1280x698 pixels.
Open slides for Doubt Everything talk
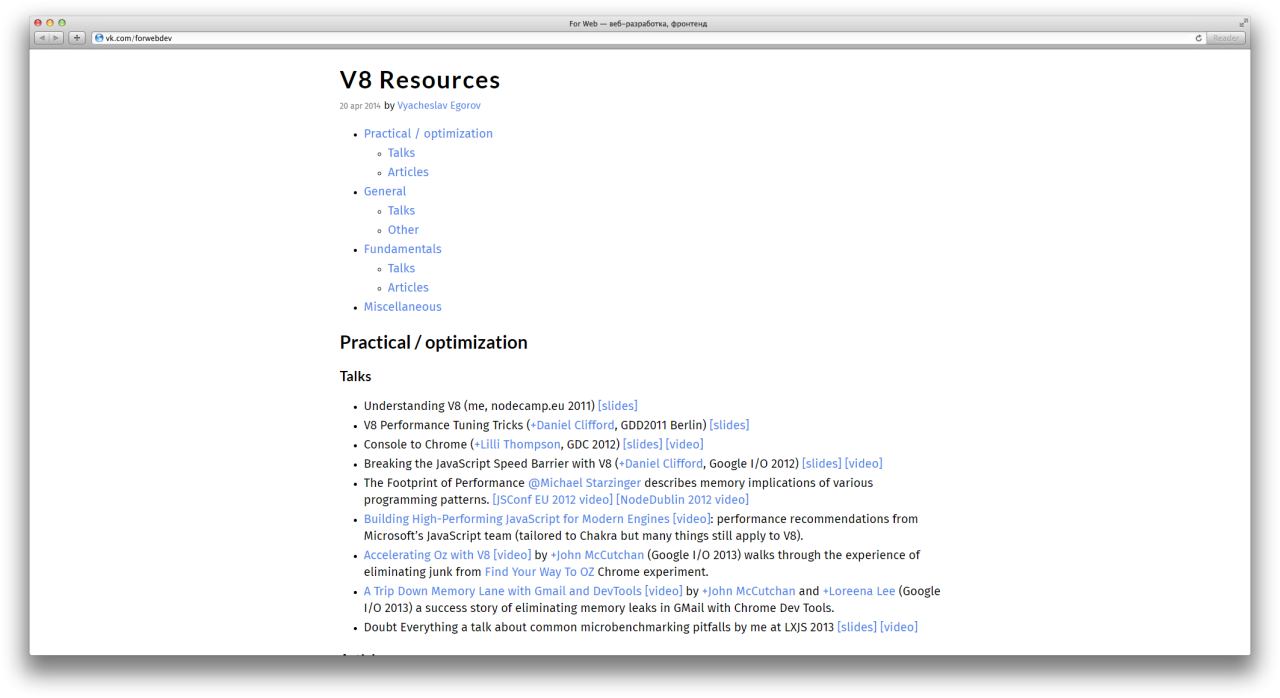point(857,627)
